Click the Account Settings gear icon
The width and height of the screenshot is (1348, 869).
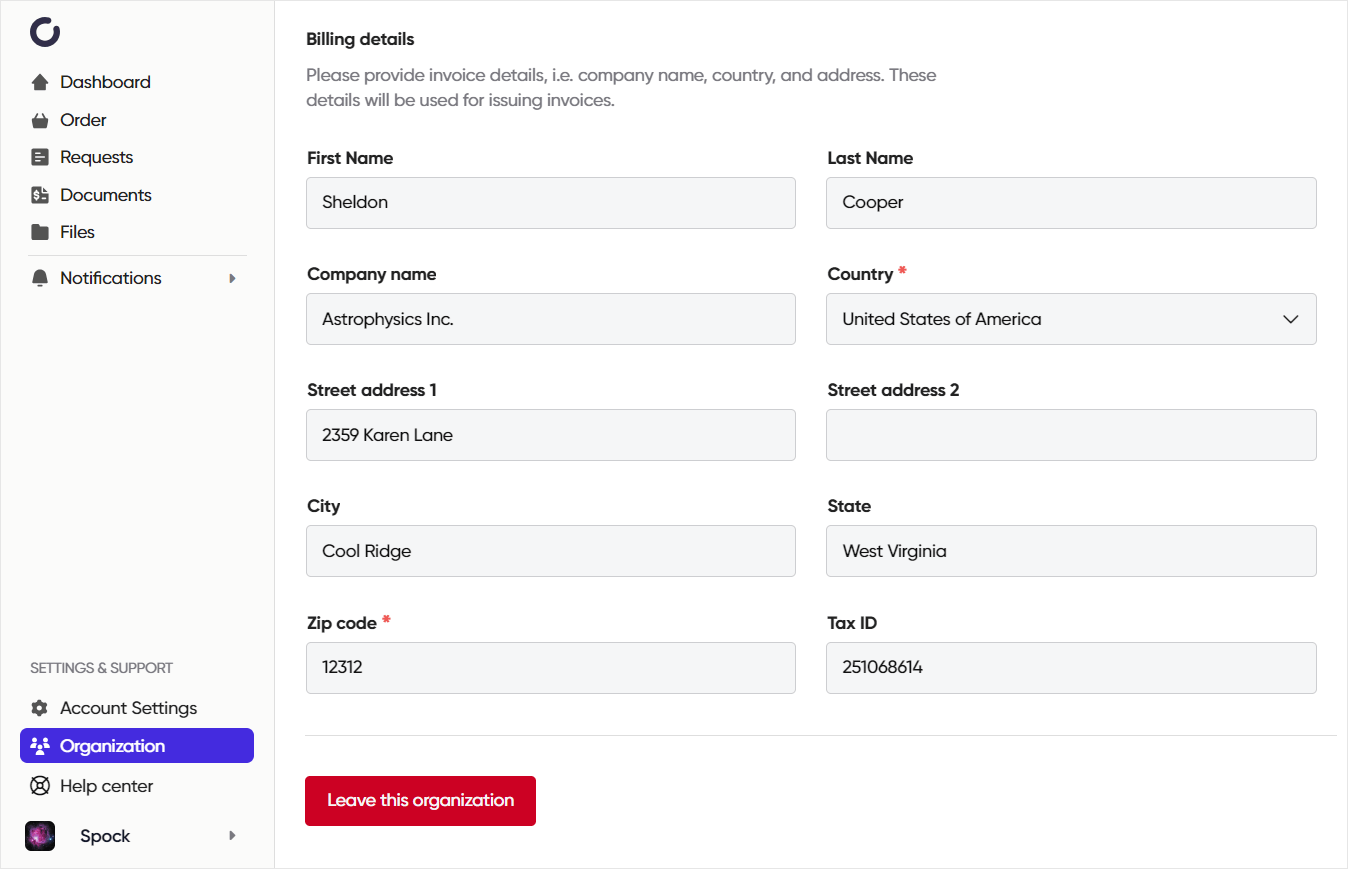point(40,708)
